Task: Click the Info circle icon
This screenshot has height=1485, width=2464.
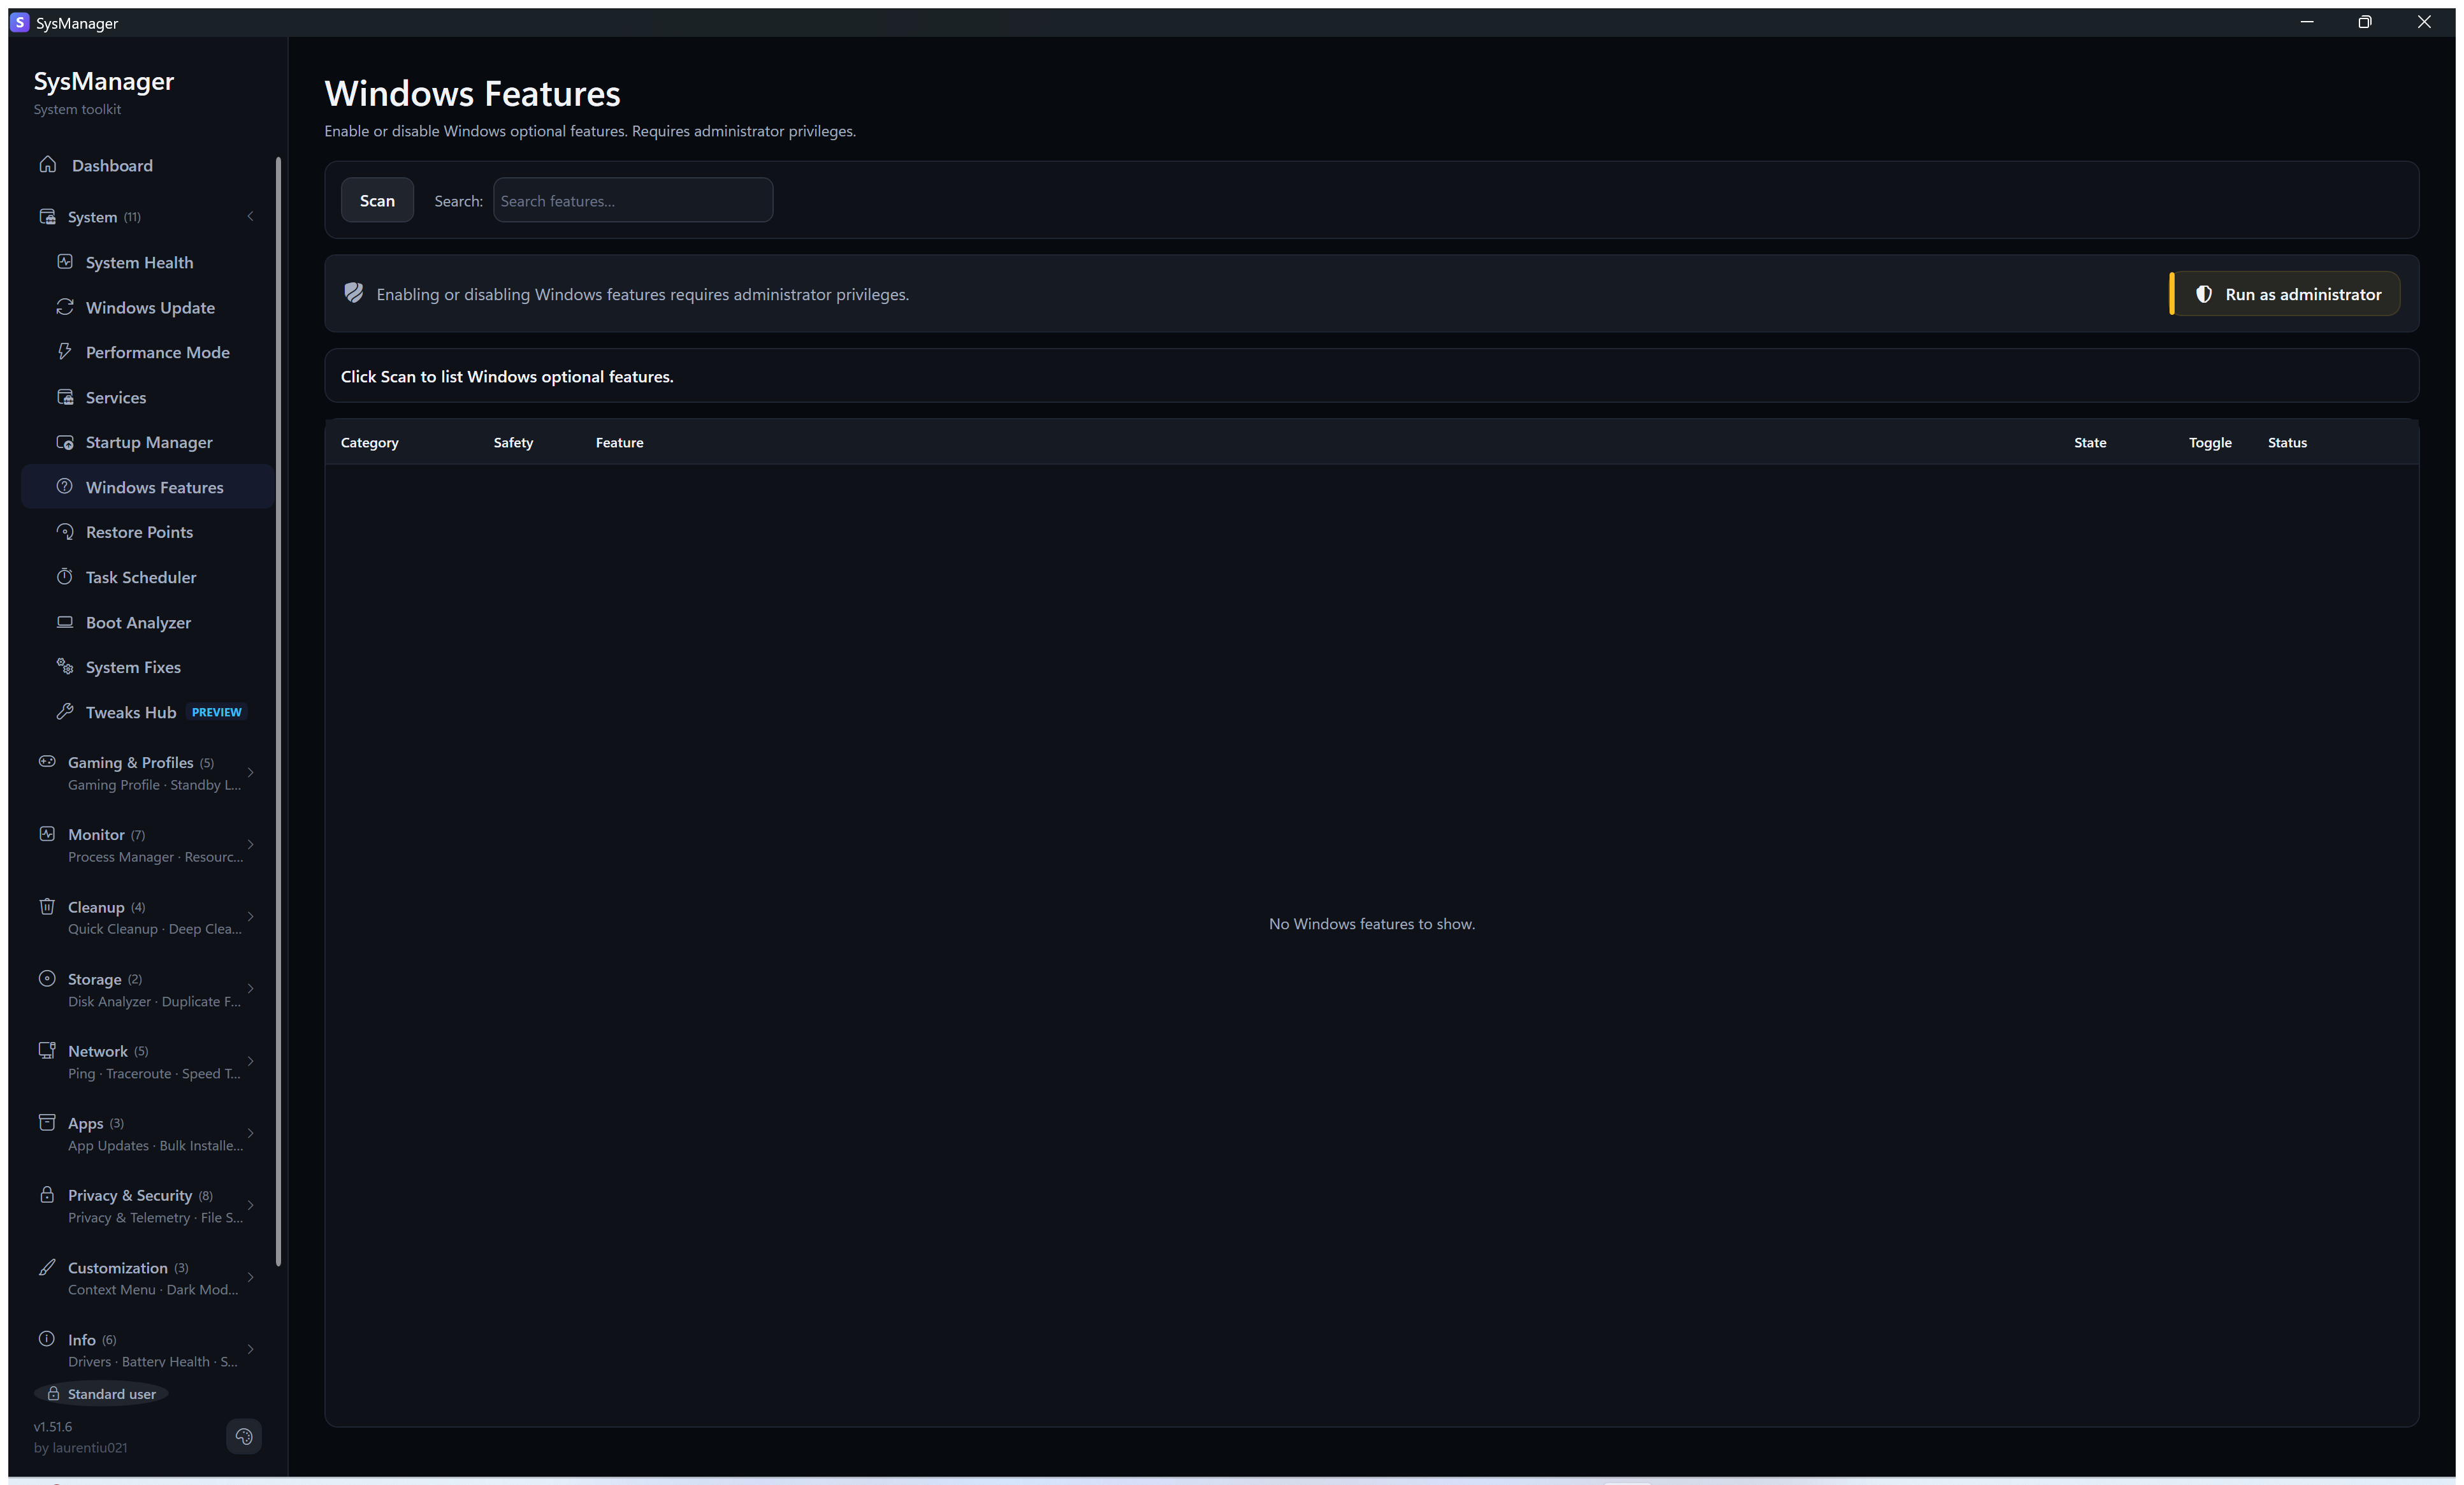Action: pyautogui.click(x=47, y=1339)
